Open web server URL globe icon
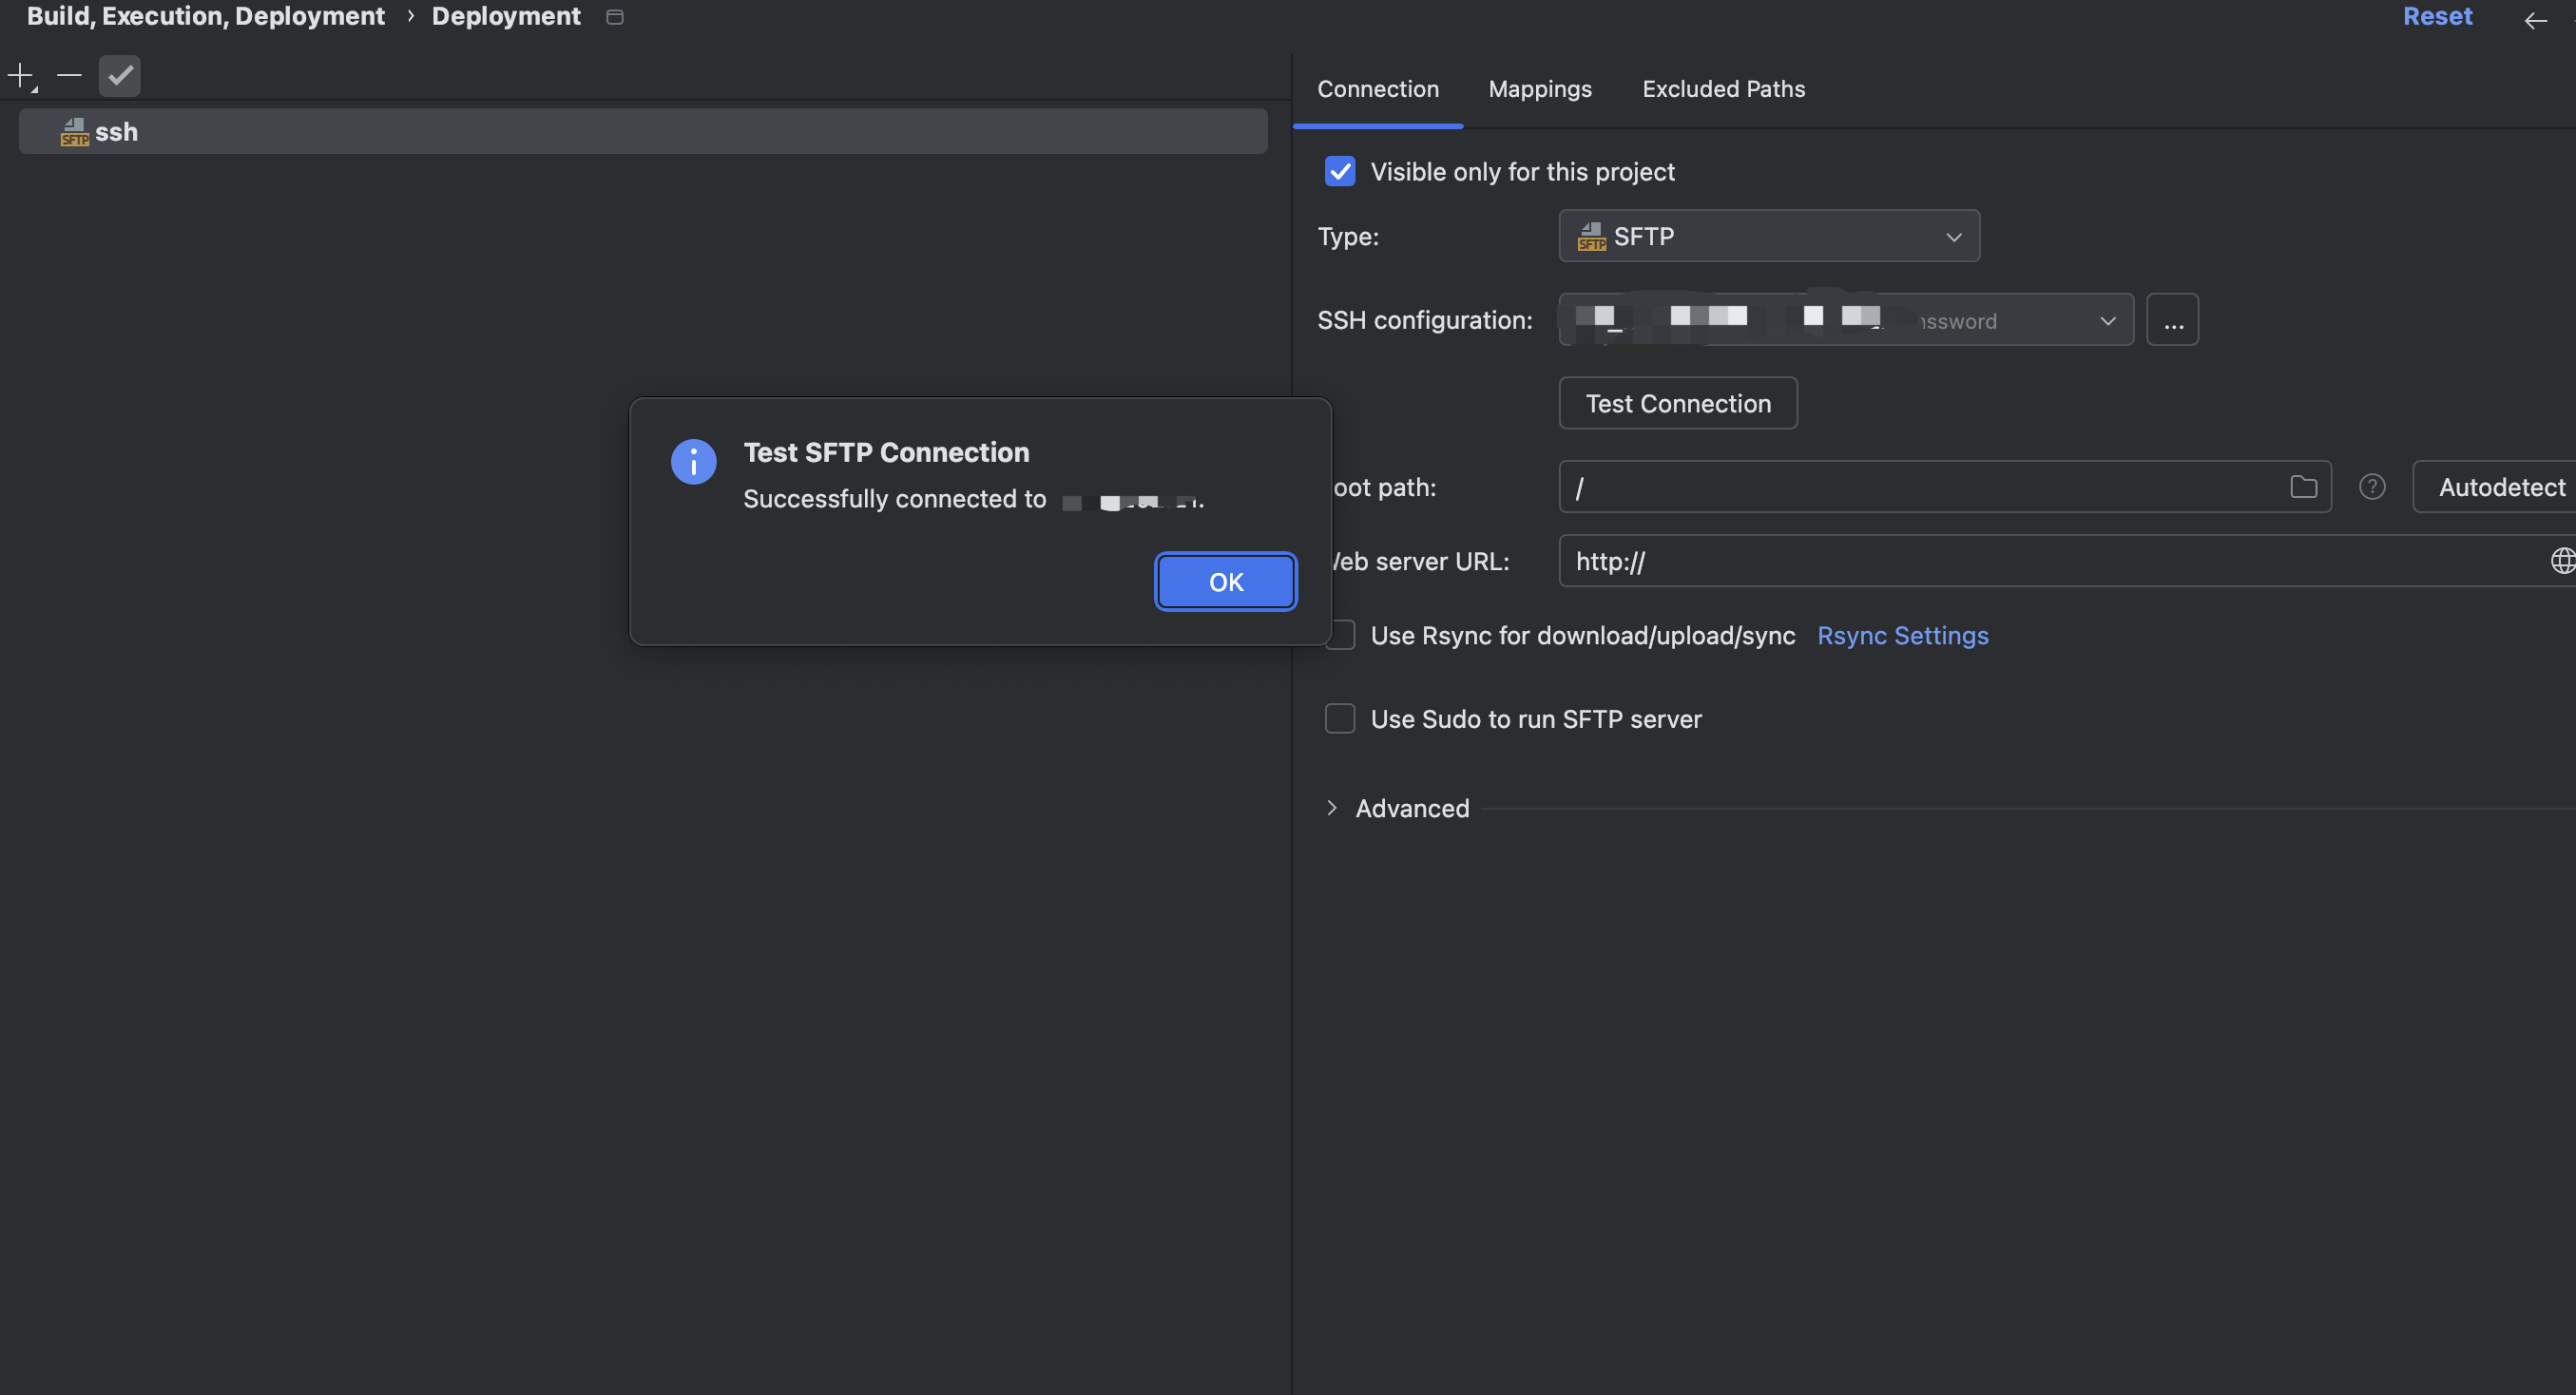This screenshot has height=1395, width=2576. point(2562,561)
